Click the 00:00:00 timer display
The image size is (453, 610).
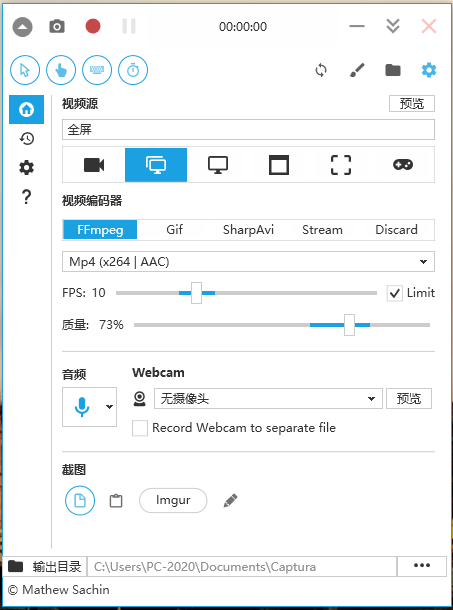tap(243, 27)
